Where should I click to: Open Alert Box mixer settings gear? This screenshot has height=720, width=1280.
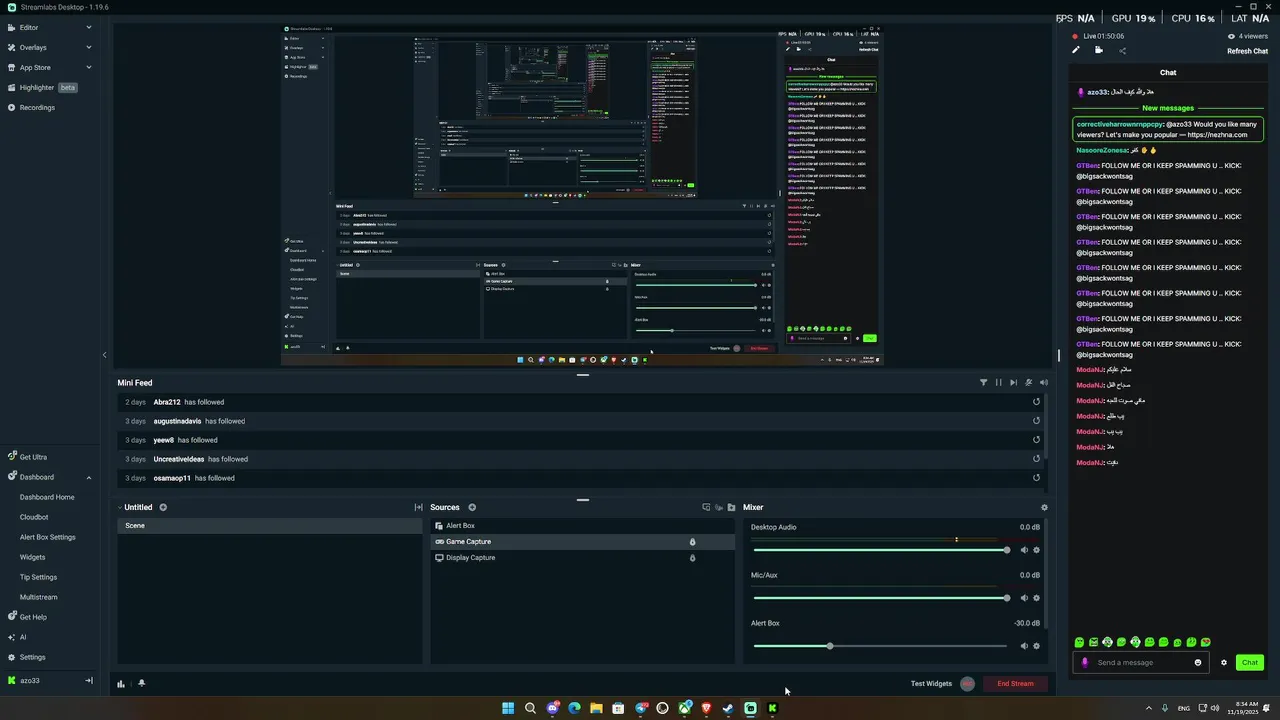pyautogui.click(x=1036, y=646)
